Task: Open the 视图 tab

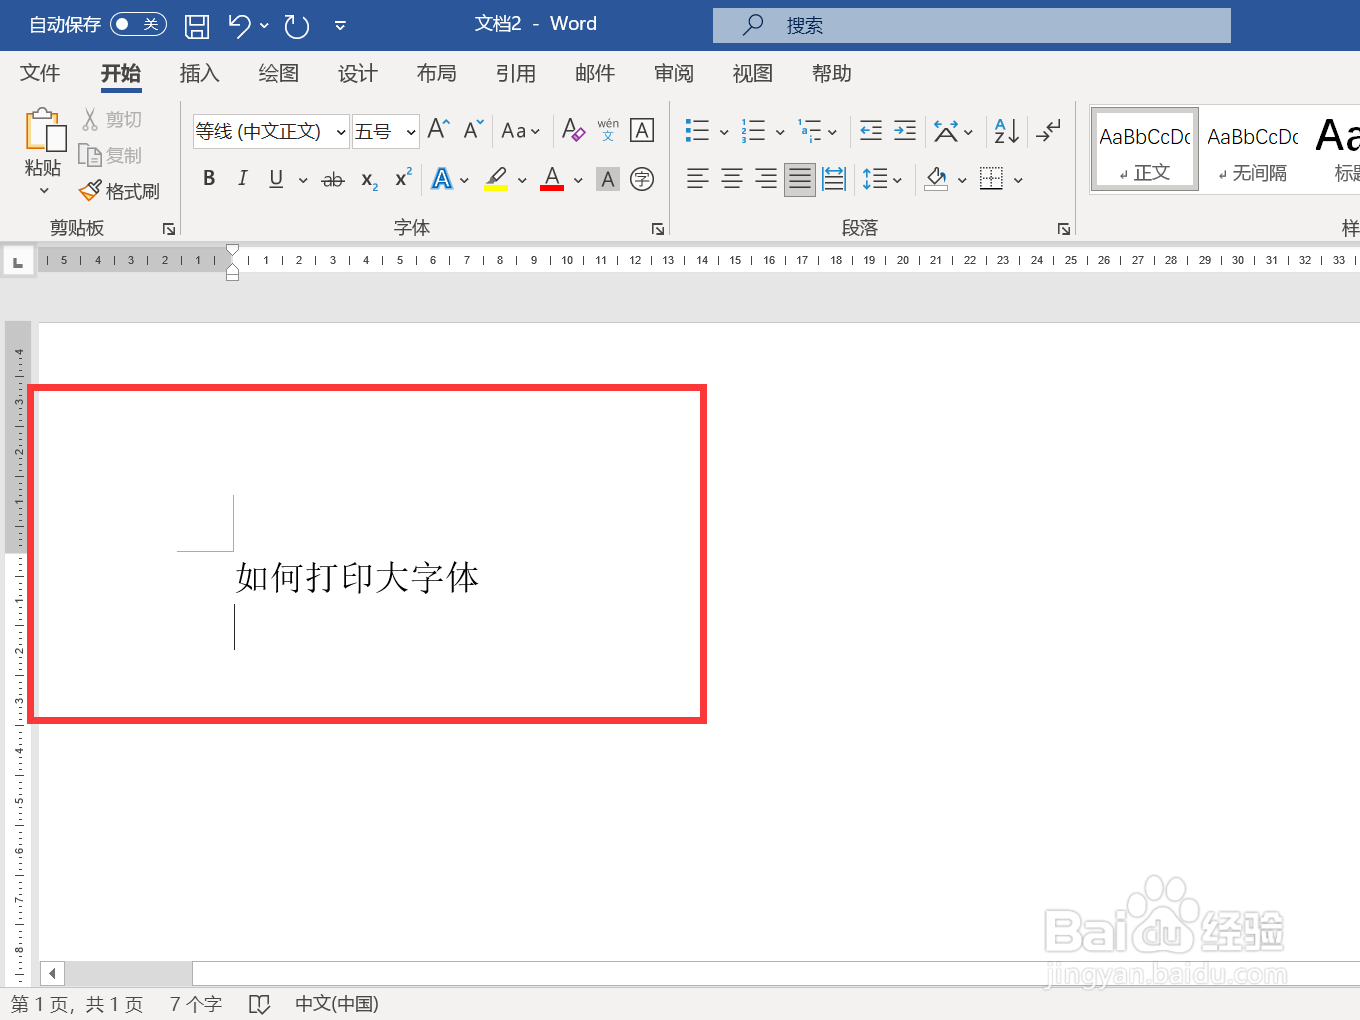Action: (x=752, y=73)
